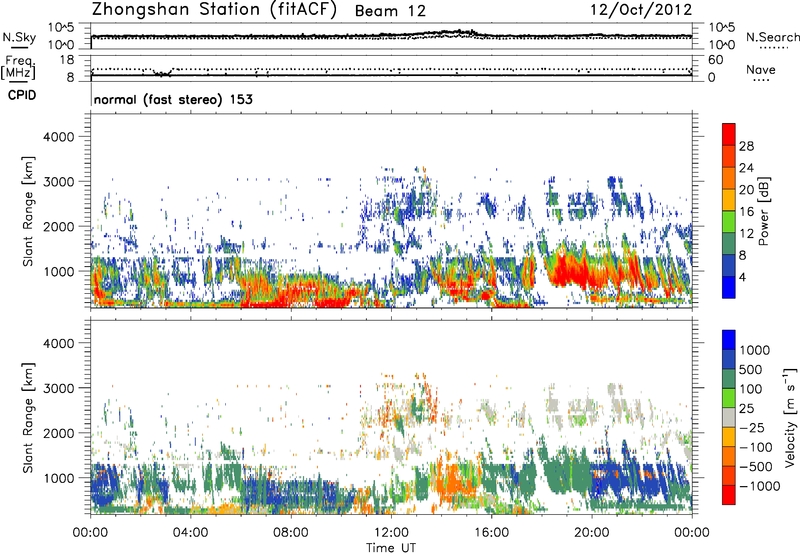Click the Slant Range [km] label of power panel
The width and height of the screenshot is (800, 554).
coord(28,211)
